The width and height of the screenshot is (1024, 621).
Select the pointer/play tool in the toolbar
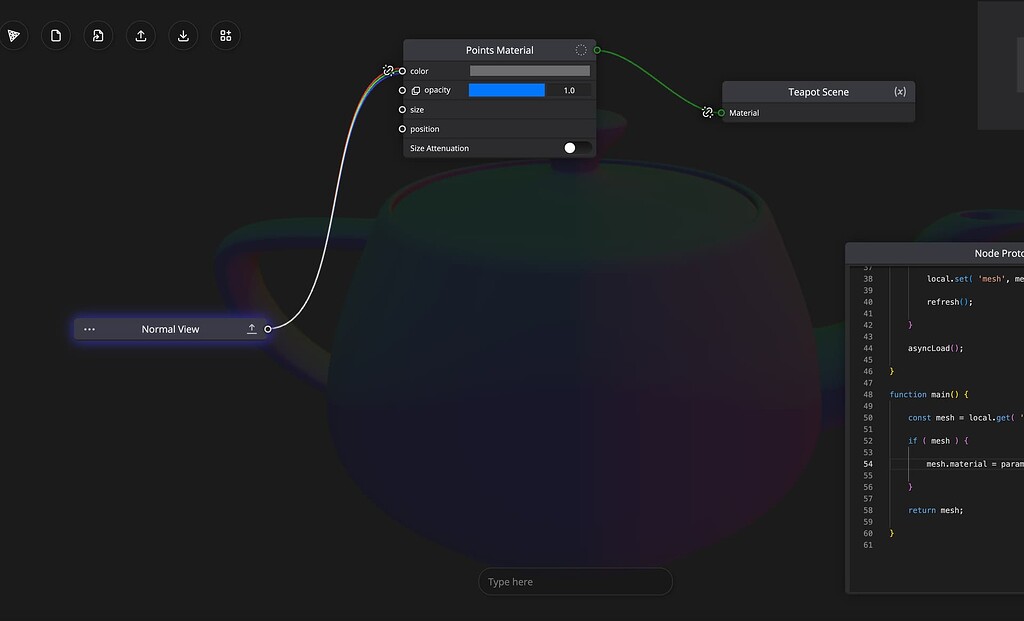tap(14, 35)
